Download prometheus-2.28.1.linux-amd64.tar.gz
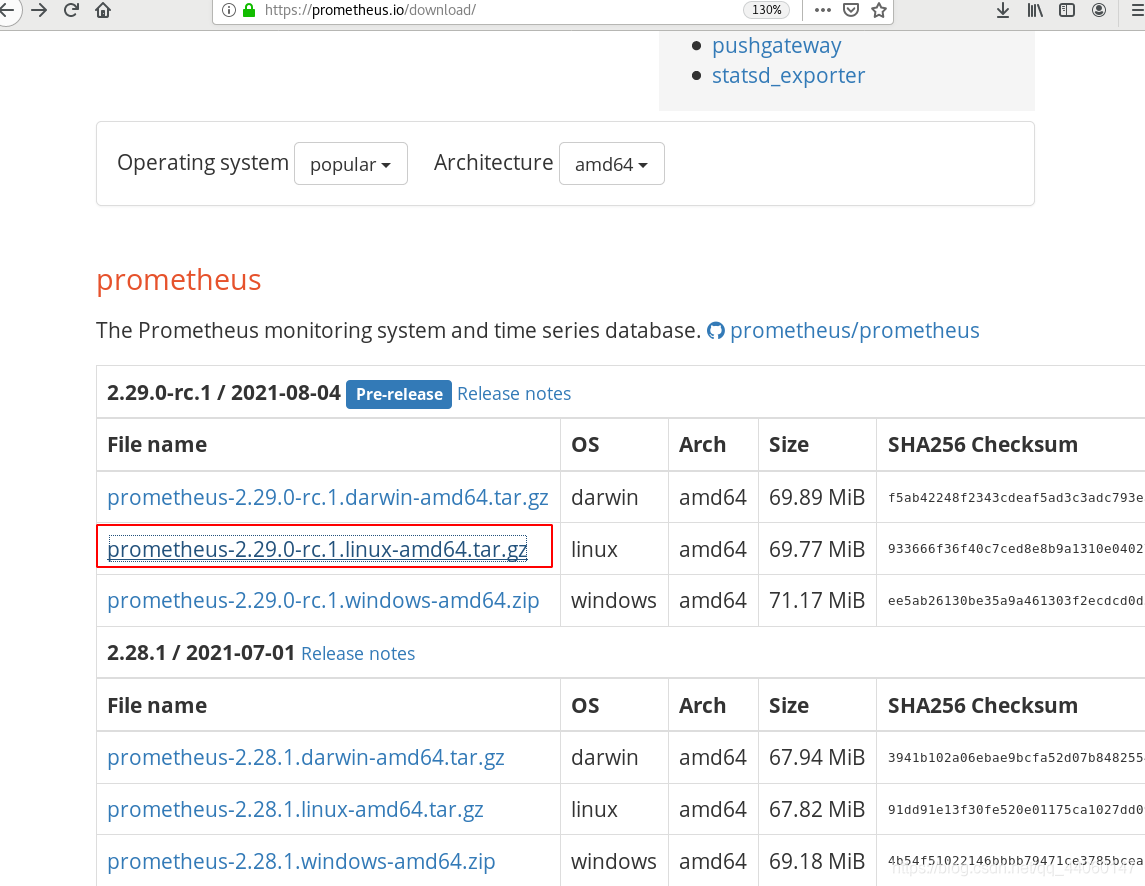The image size is (1145, 886). [295, 809]
